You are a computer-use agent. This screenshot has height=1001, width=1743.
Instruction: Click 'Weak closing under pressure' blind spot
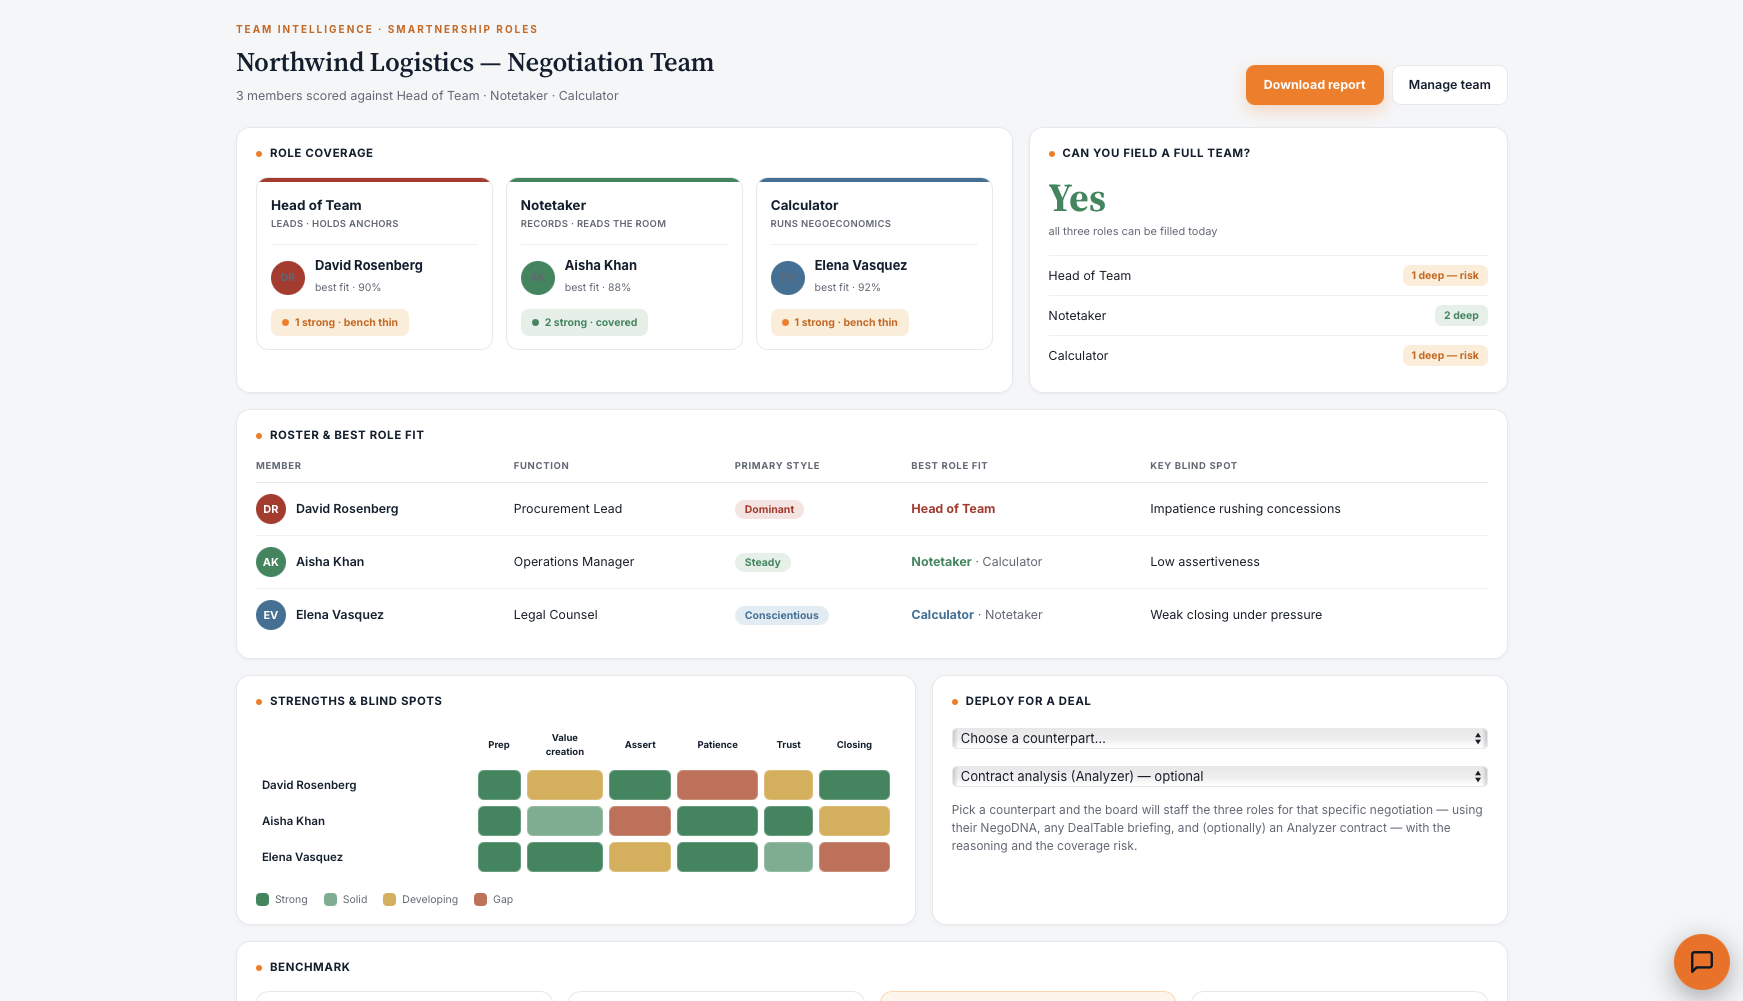1236,615
